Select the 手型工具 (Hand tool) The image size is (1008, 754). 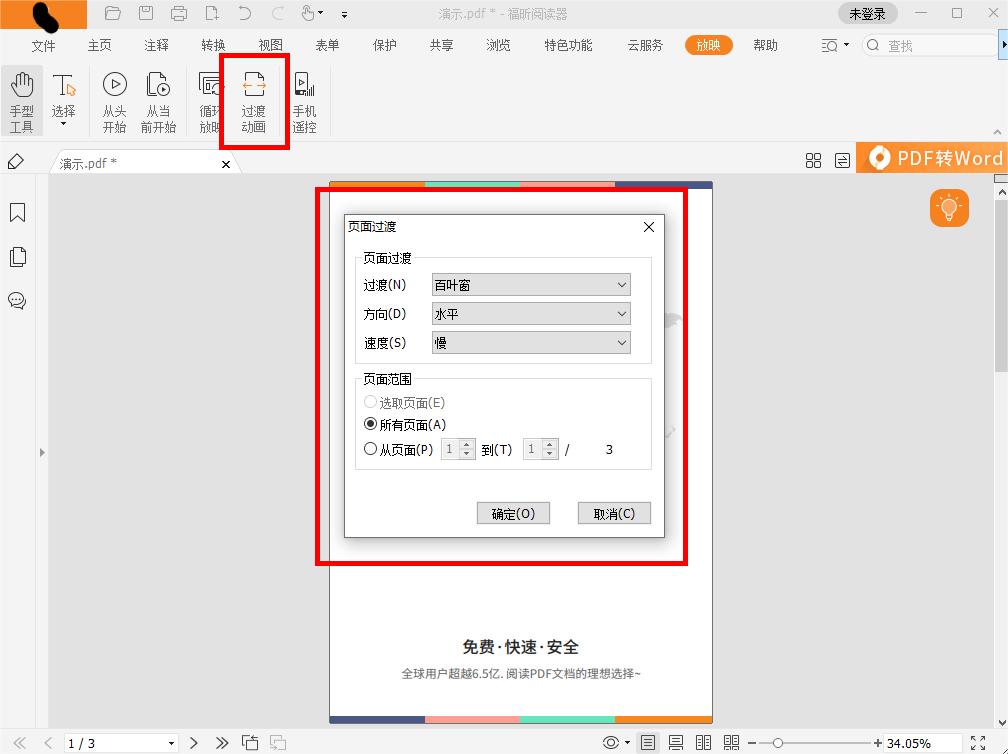(x=22, y=97)
